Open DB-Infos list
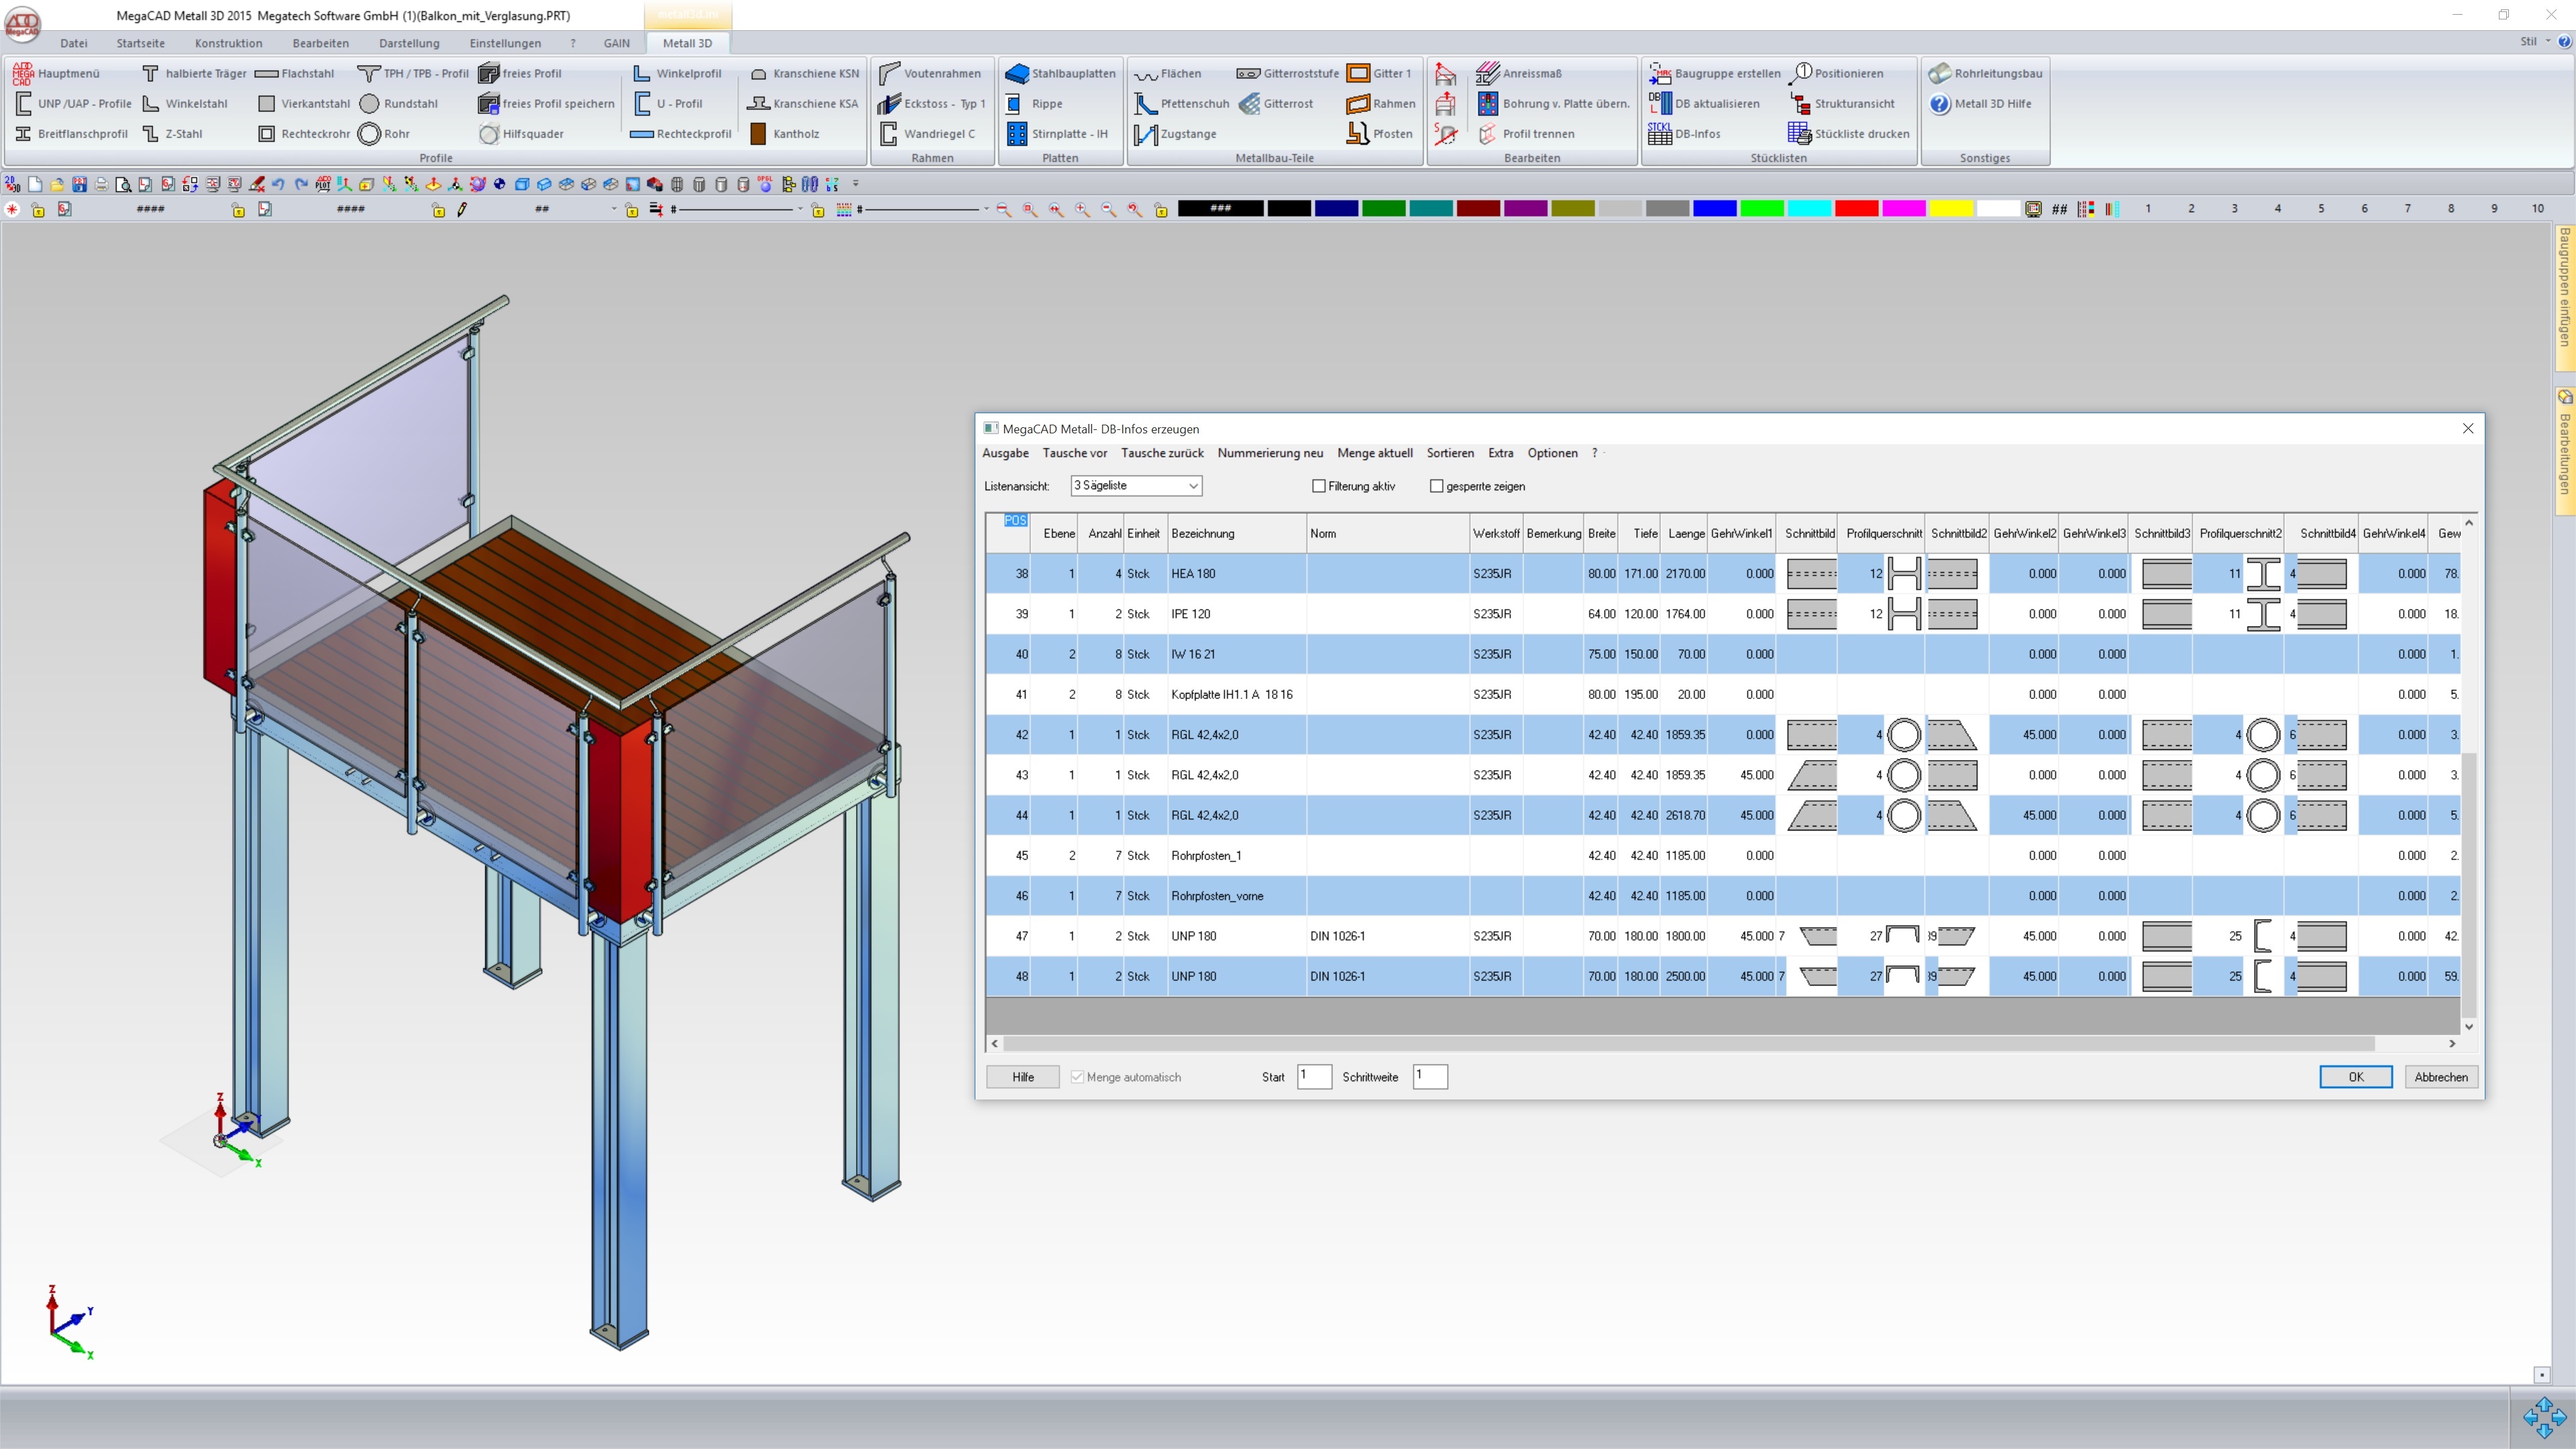This screenshot has height=1449, width=2576. click(1684, 133)
